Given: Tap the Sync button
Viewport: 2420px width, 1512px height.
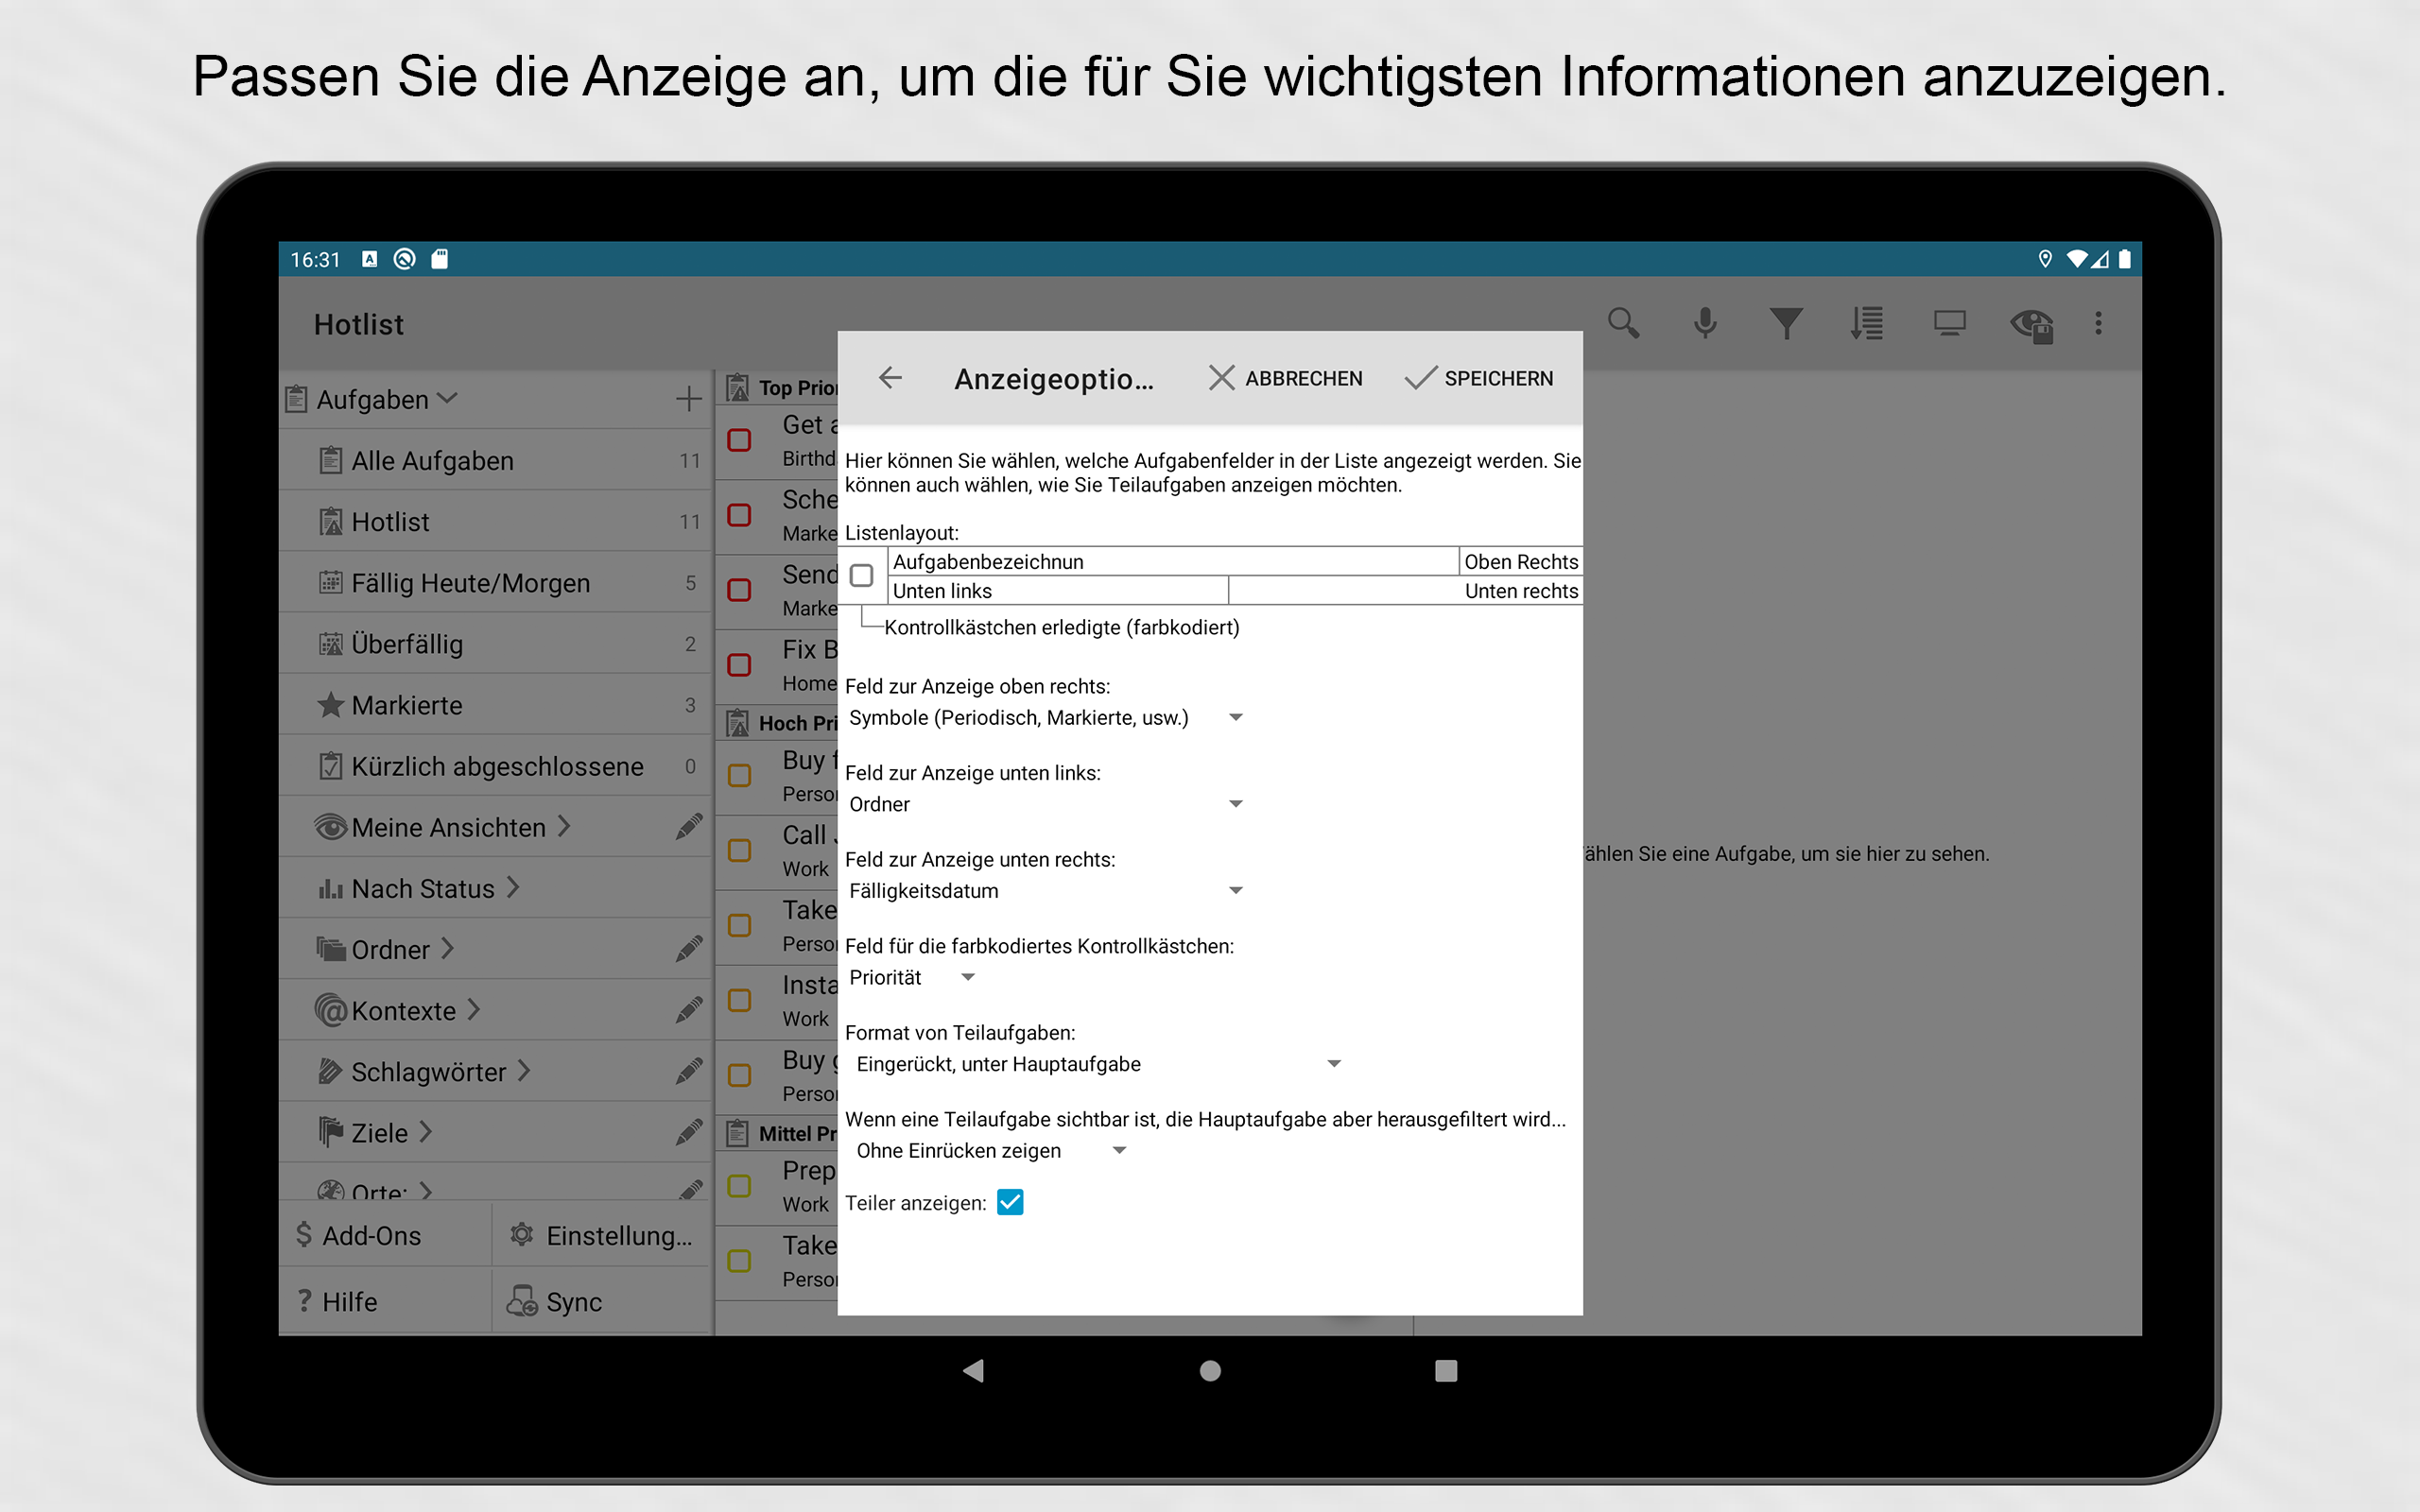Looking at the screenshot, I should coord(603,1301).
